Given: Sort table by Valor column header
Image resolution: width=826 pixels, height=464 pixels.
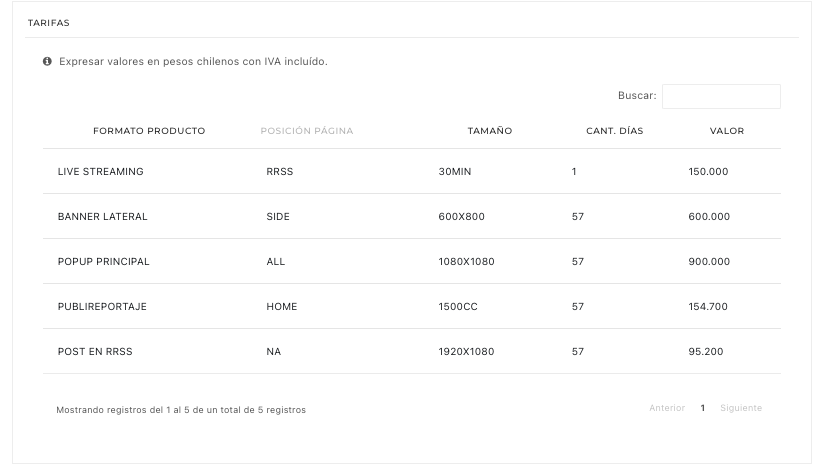Looking at the screenshot, I should [726, 131].
